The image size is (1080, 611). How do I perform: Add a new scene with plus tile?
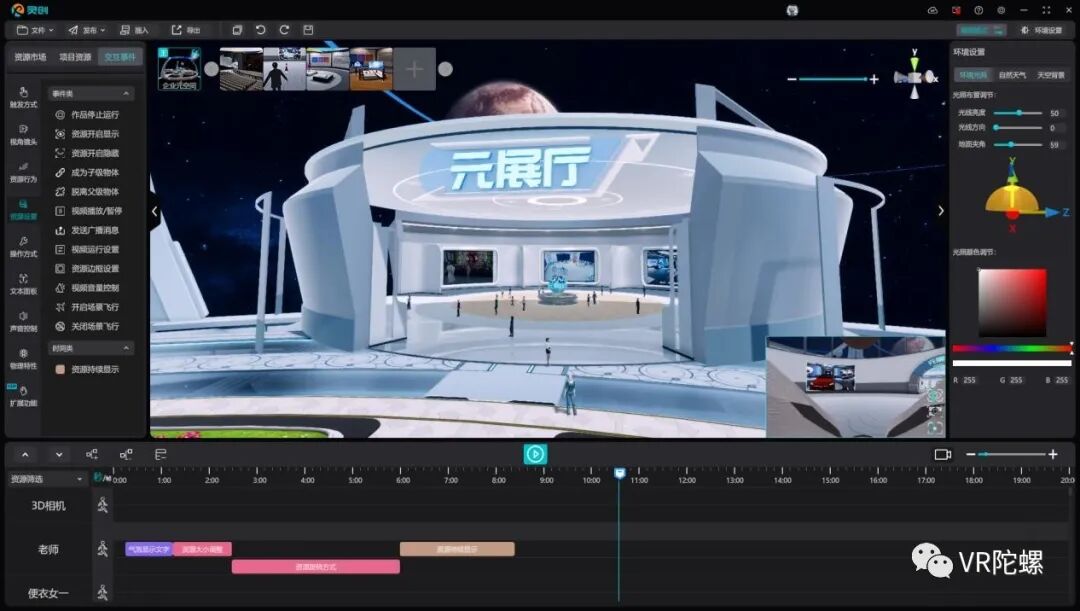(x=414, y=69)
